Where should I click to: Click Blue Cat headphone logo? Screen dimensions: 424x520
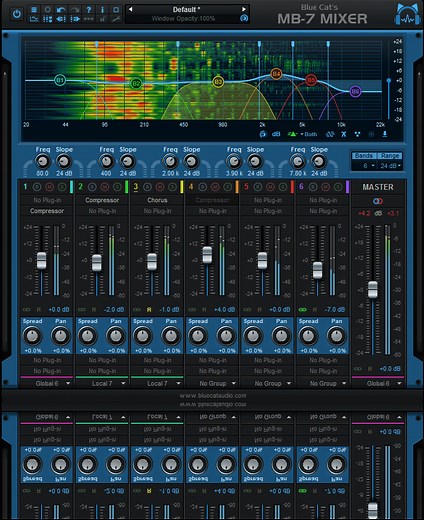pos(407,15)
